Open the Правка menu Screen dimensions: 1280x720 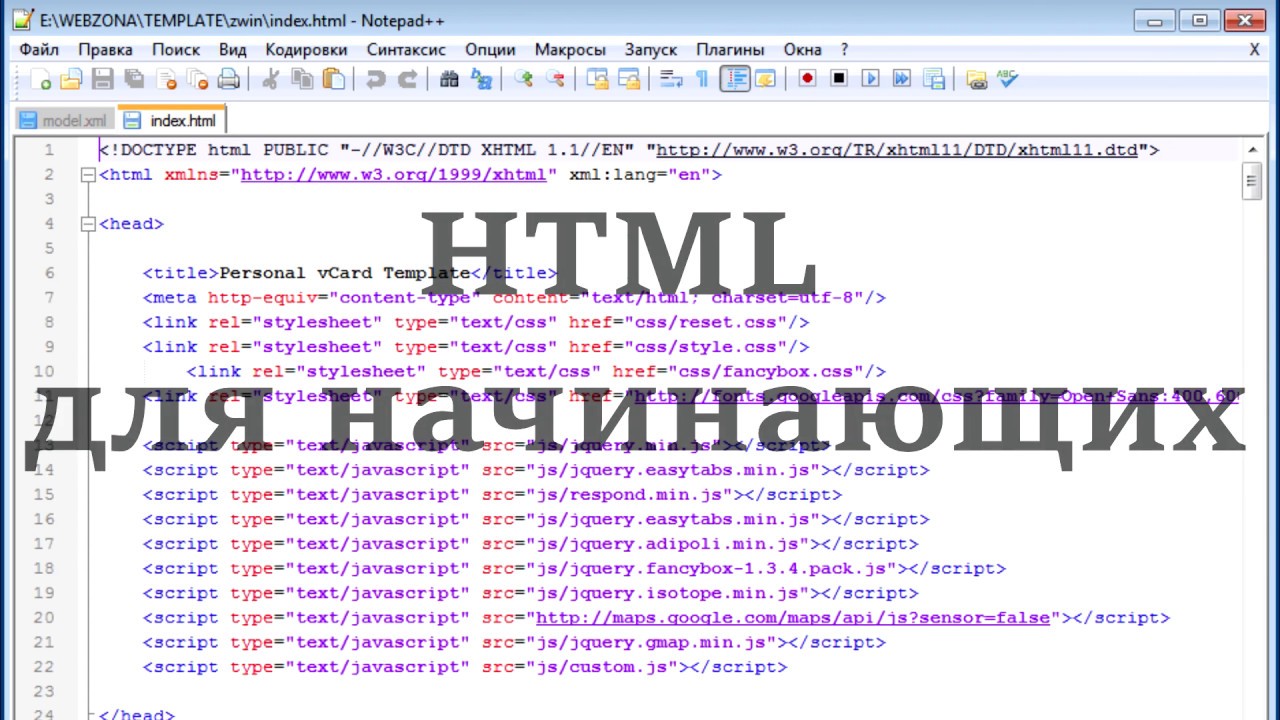coord(105,49)
